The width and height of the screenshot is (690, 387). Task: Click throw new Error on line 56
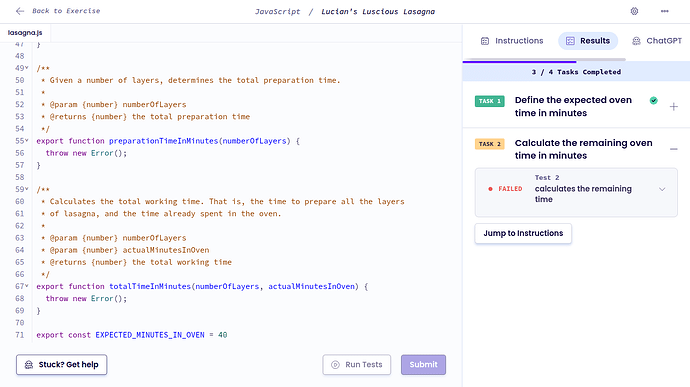click(x=86, y=153)
